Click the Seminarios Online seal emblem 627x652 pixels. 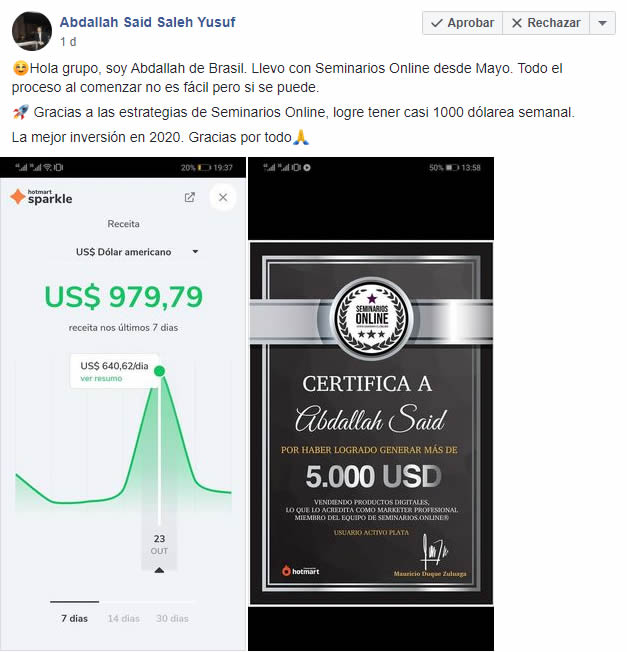(x=372, y=318)
